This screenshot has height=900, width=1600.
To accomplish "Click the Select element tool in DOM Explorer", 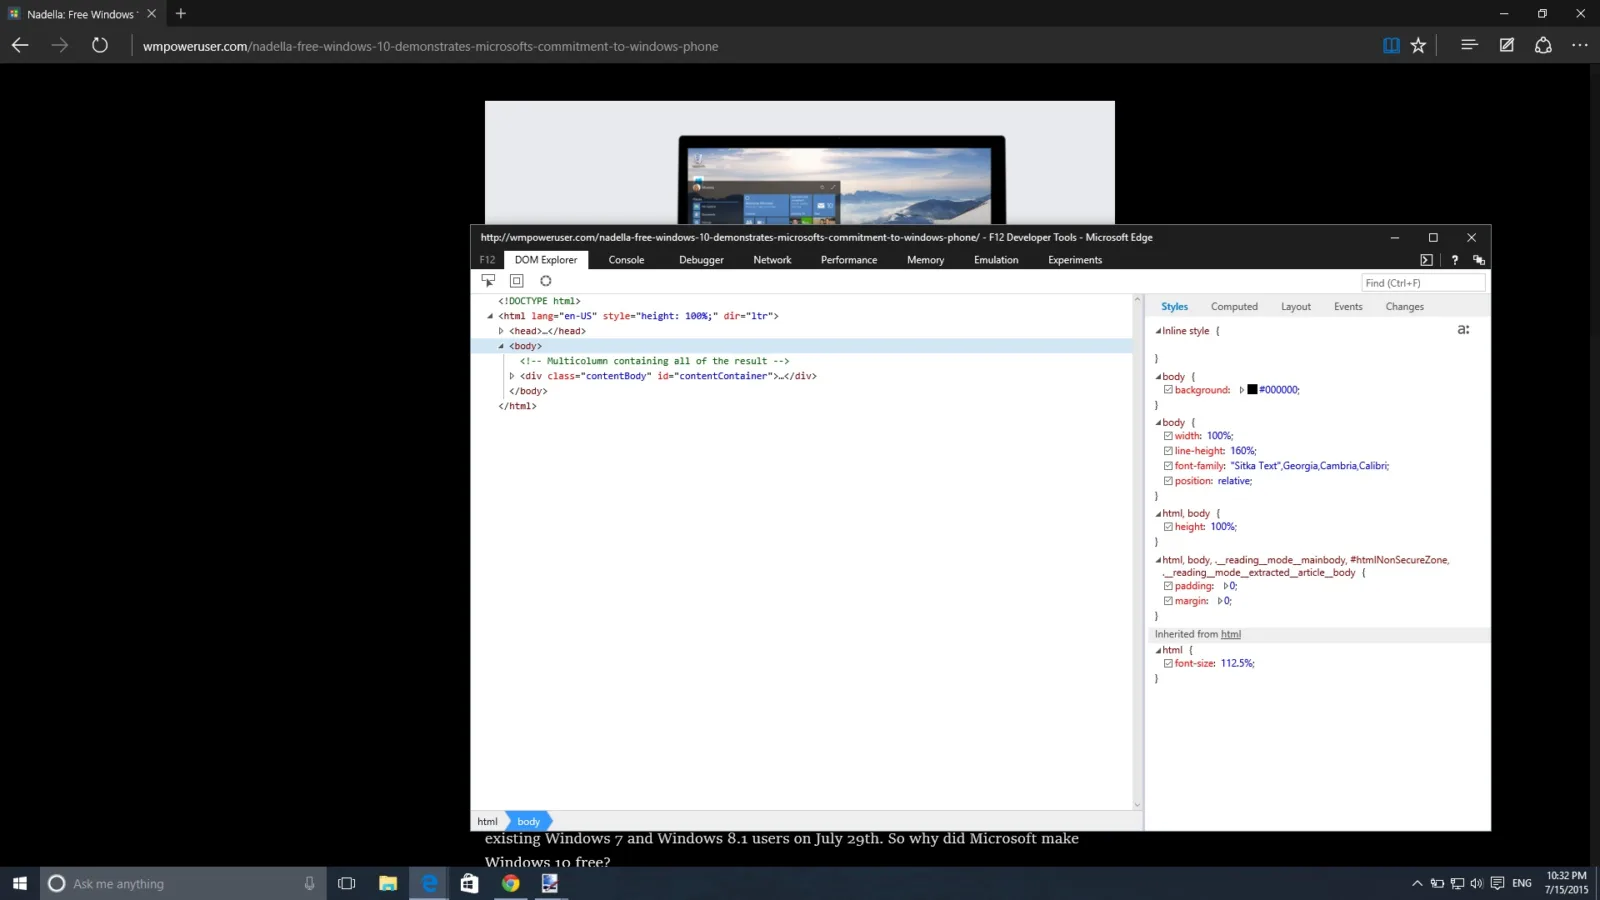I will tap(488, 281).
